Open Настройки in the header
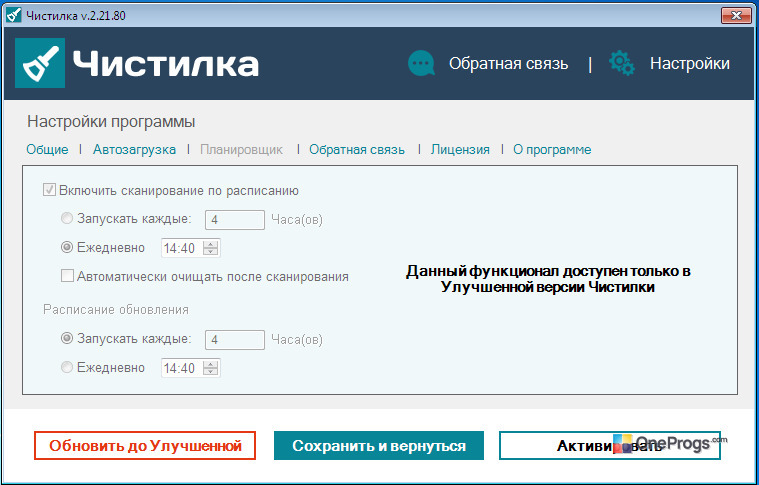Image resolution: width=759 pixels, height=485 pixels. (x=690, y=64)
